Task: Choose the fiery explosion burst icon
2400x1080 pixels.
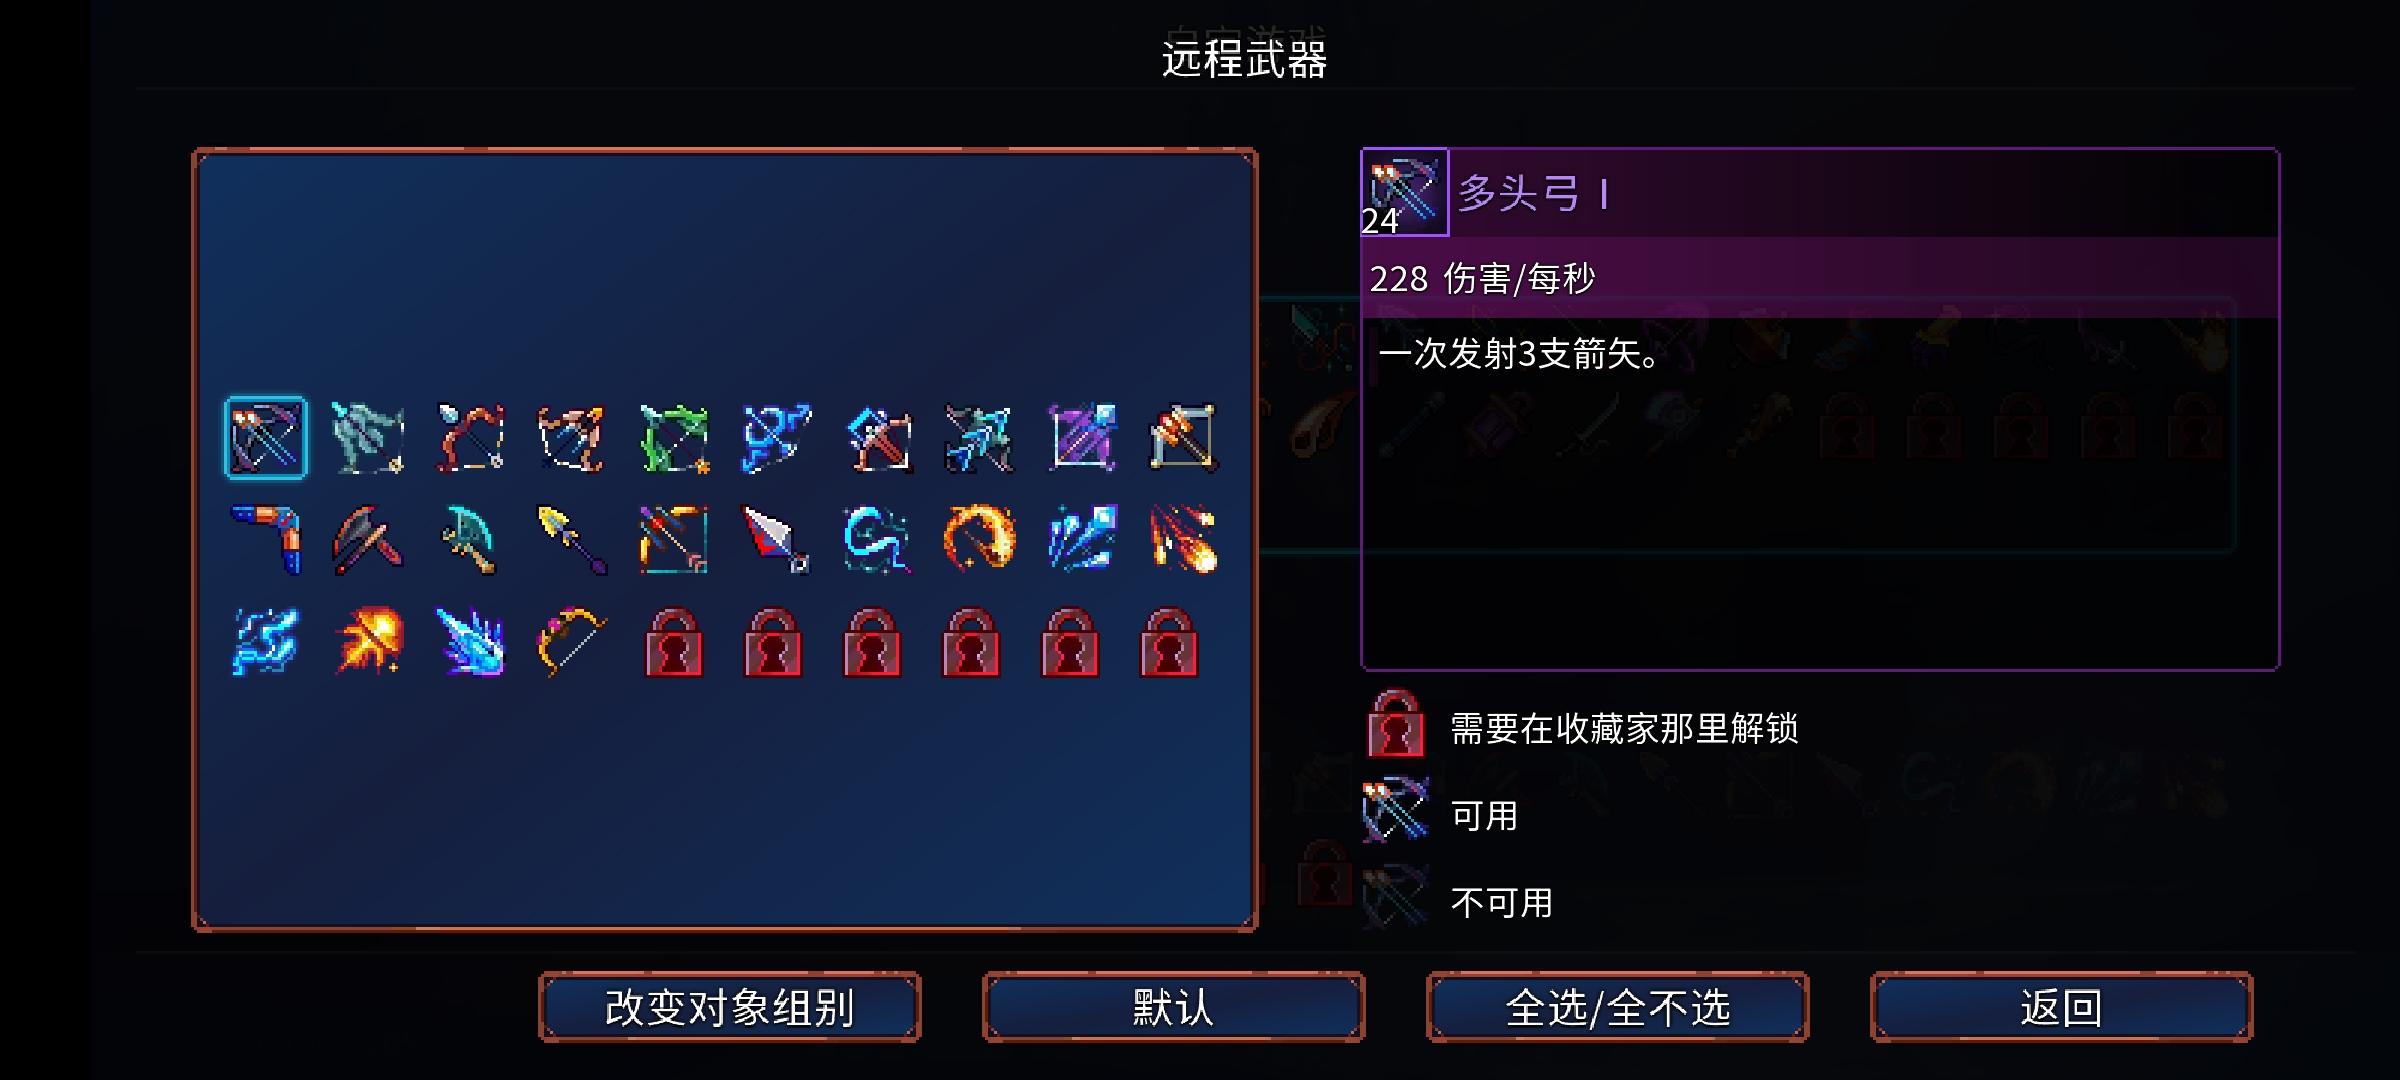Action: pos(368,642)
